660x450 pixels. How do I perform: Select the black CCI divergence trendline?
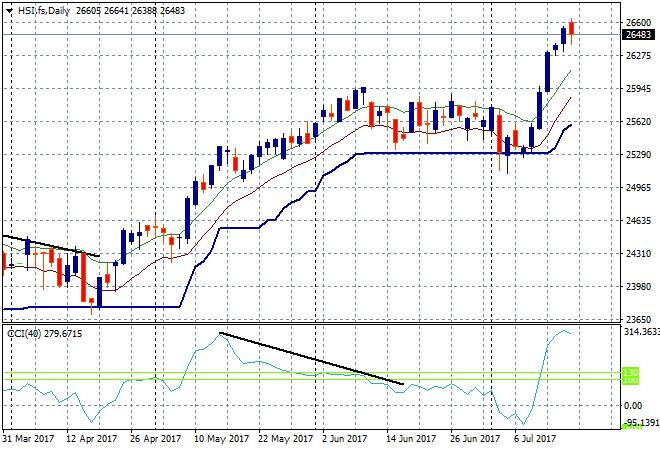click(x=311, y=358)
